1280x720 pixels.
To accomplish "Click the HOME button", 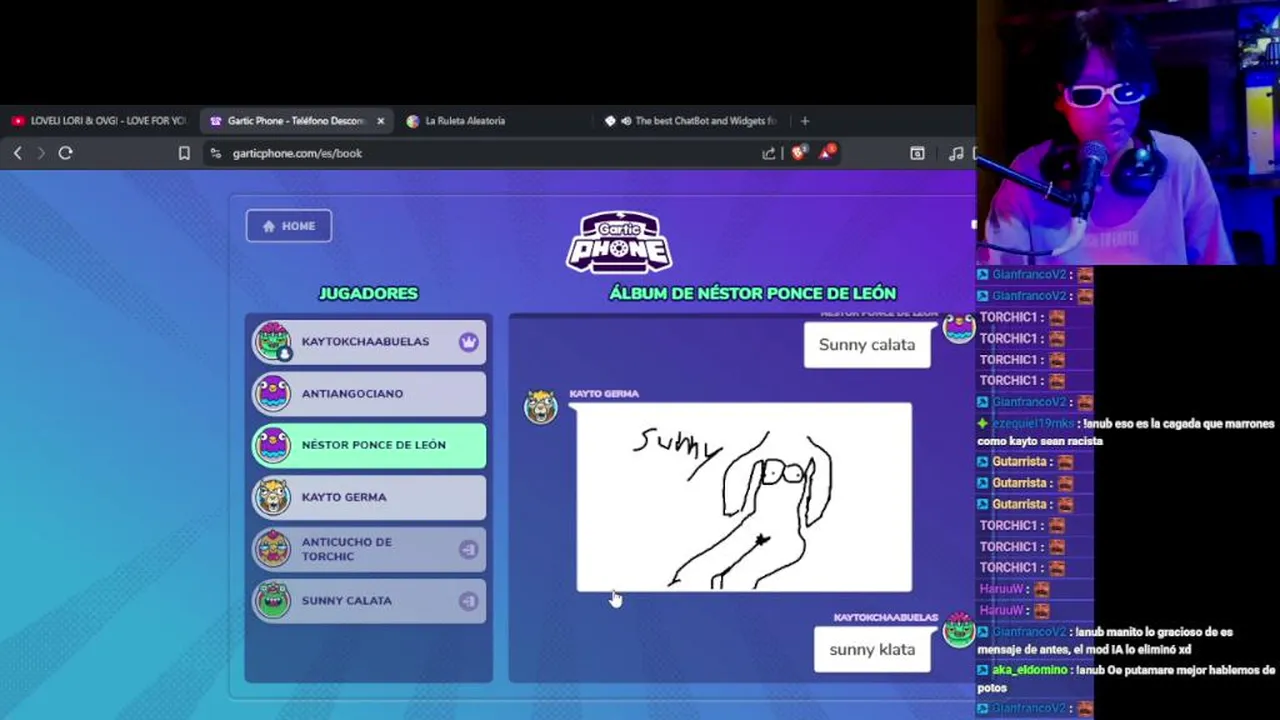I will (x=289, y=226).
